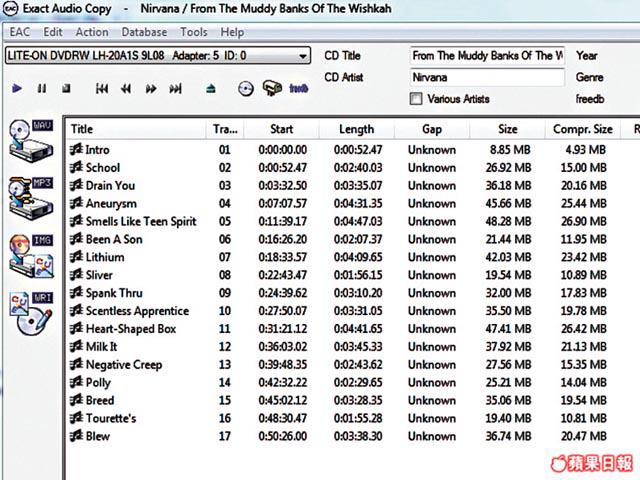
Task: Pause playback
Action: (x=42, y=88)
